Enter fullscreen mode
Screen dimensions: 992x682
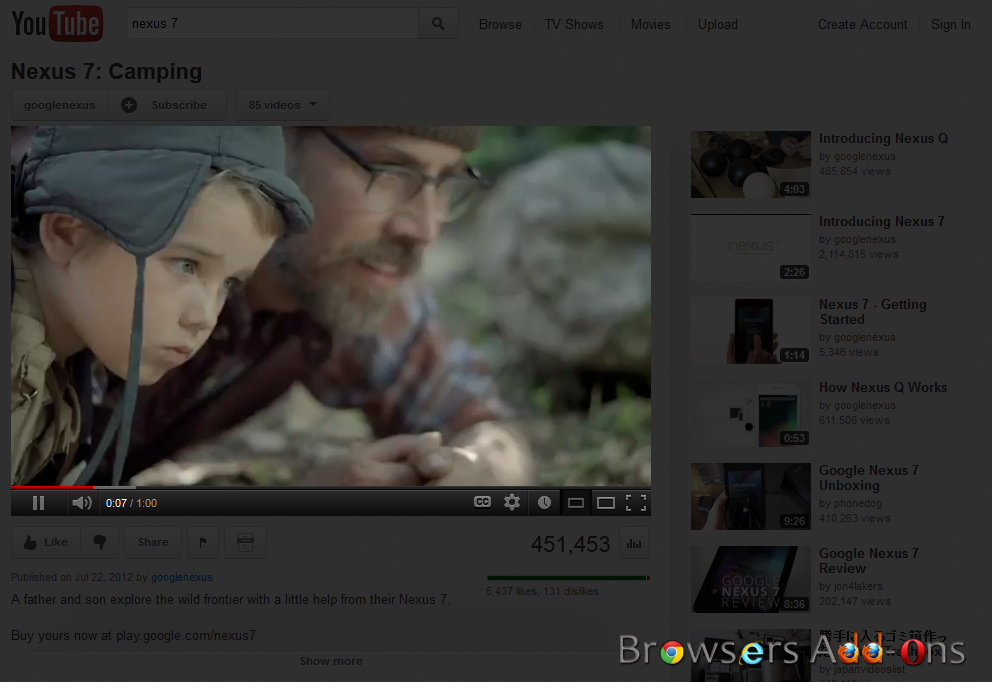coord(636,503)
